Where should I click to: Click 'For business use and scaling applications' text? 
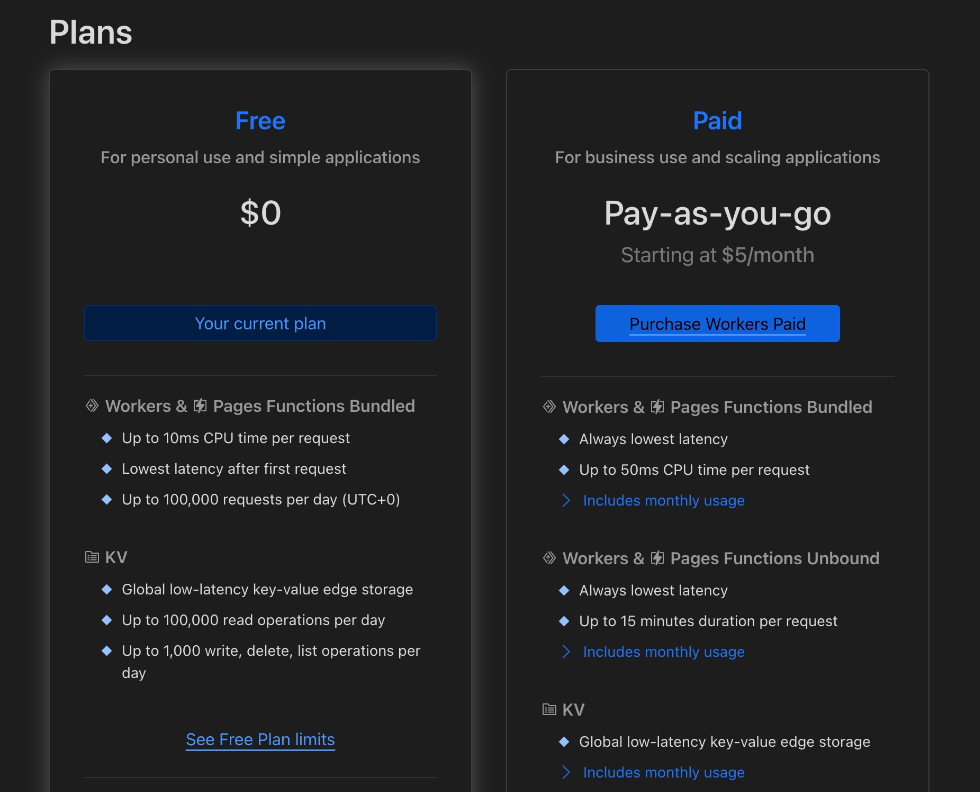(x=717, y=158)
